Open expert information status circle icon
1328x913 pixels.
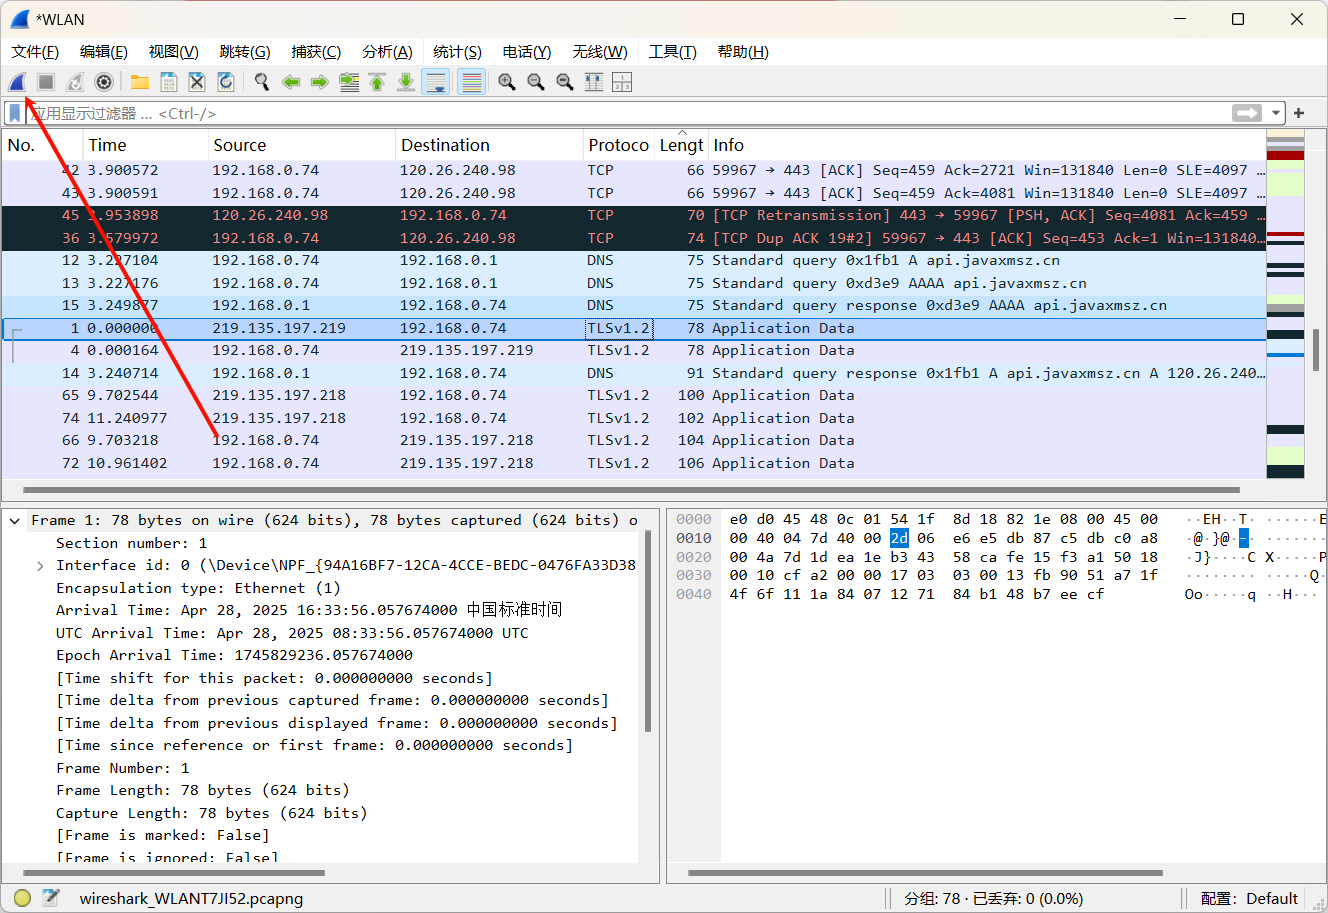click(22, 898)
